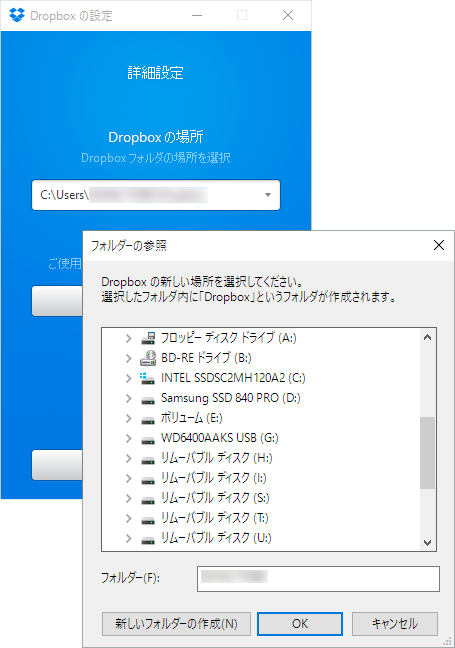Viewport: 455px width, 648px height.
Task: Click the WD6400AAKS USB (G:) drive icon
Action: tap(148, 440)
